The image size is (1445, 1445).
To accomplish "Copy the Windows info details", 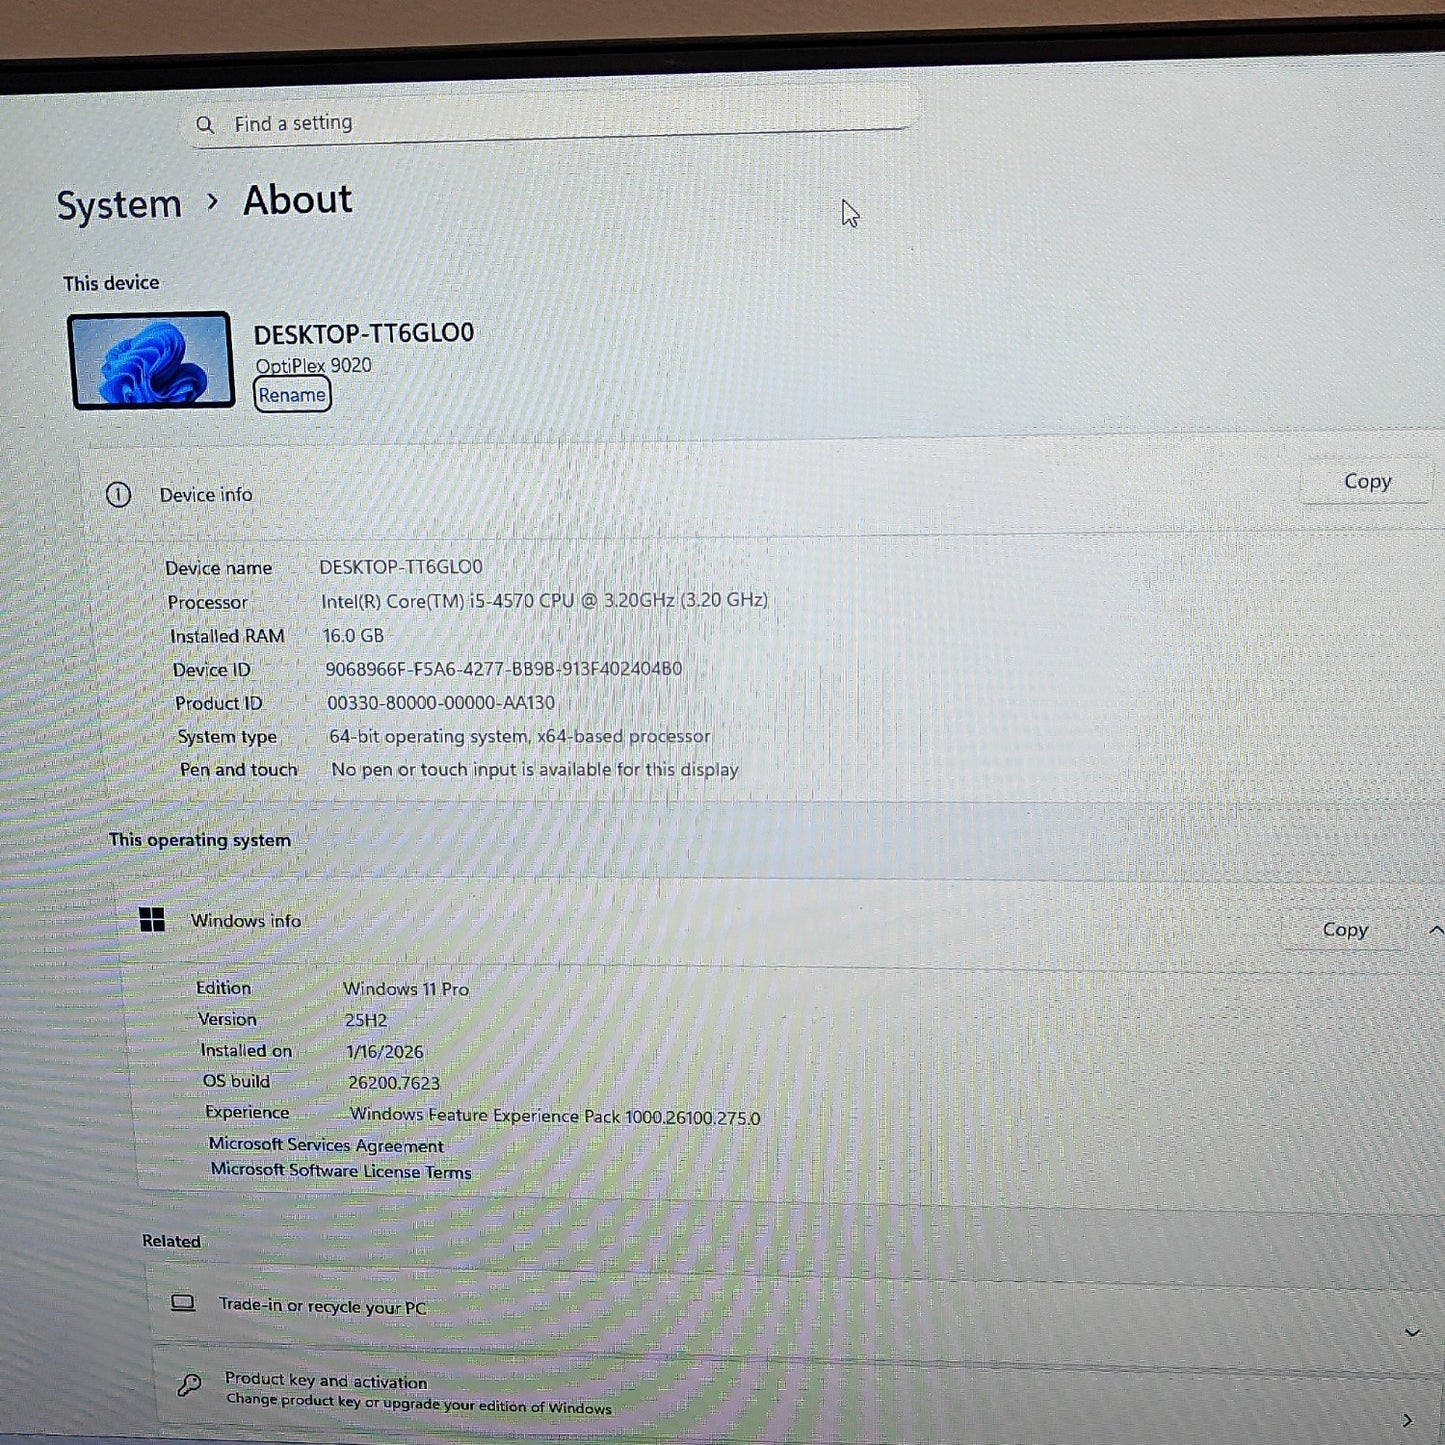I will [x=1344, y=930].
